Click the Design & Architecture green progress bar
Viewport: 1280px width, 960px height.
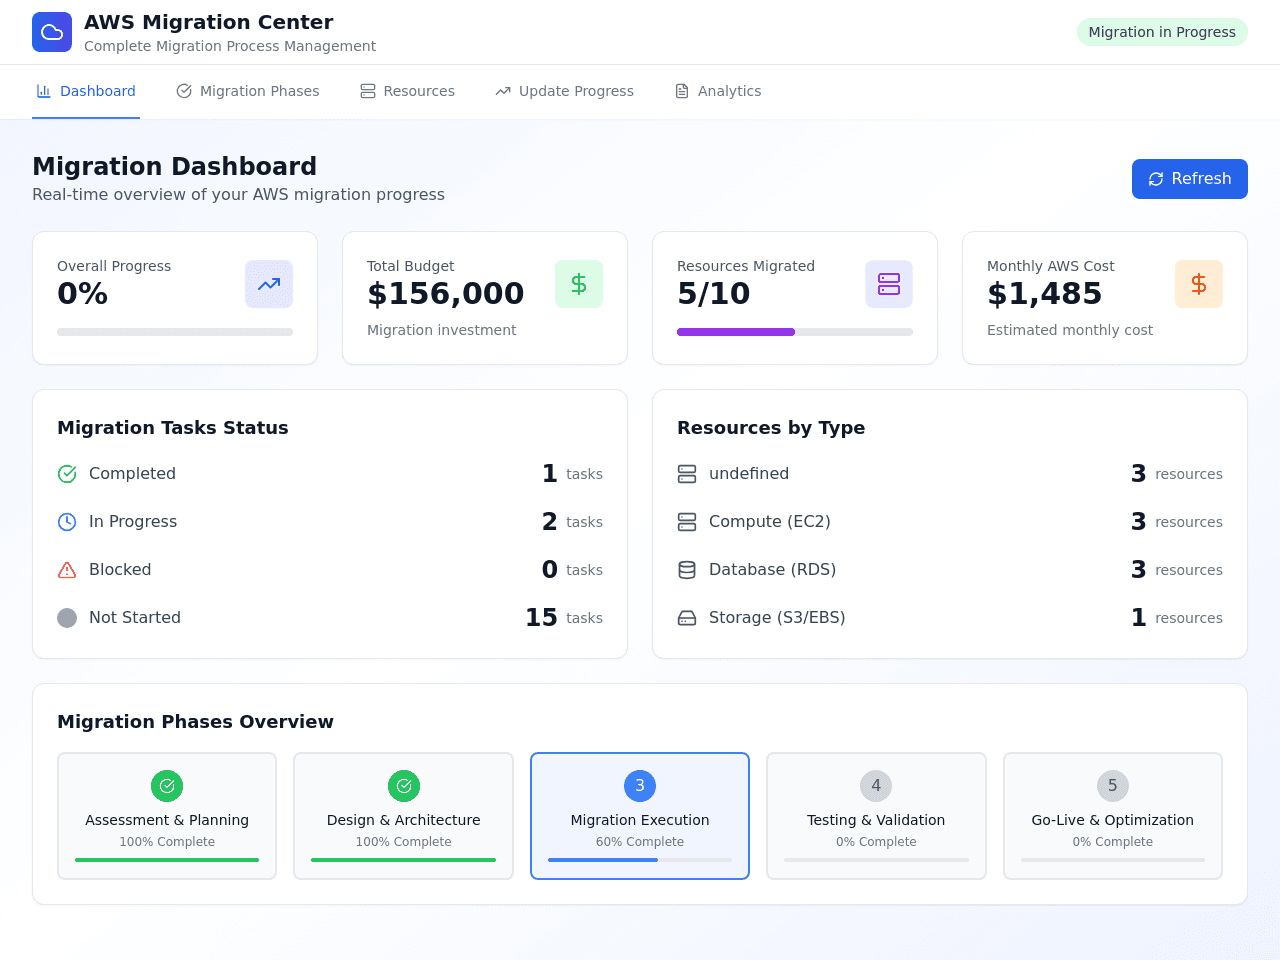click(404, 860)
